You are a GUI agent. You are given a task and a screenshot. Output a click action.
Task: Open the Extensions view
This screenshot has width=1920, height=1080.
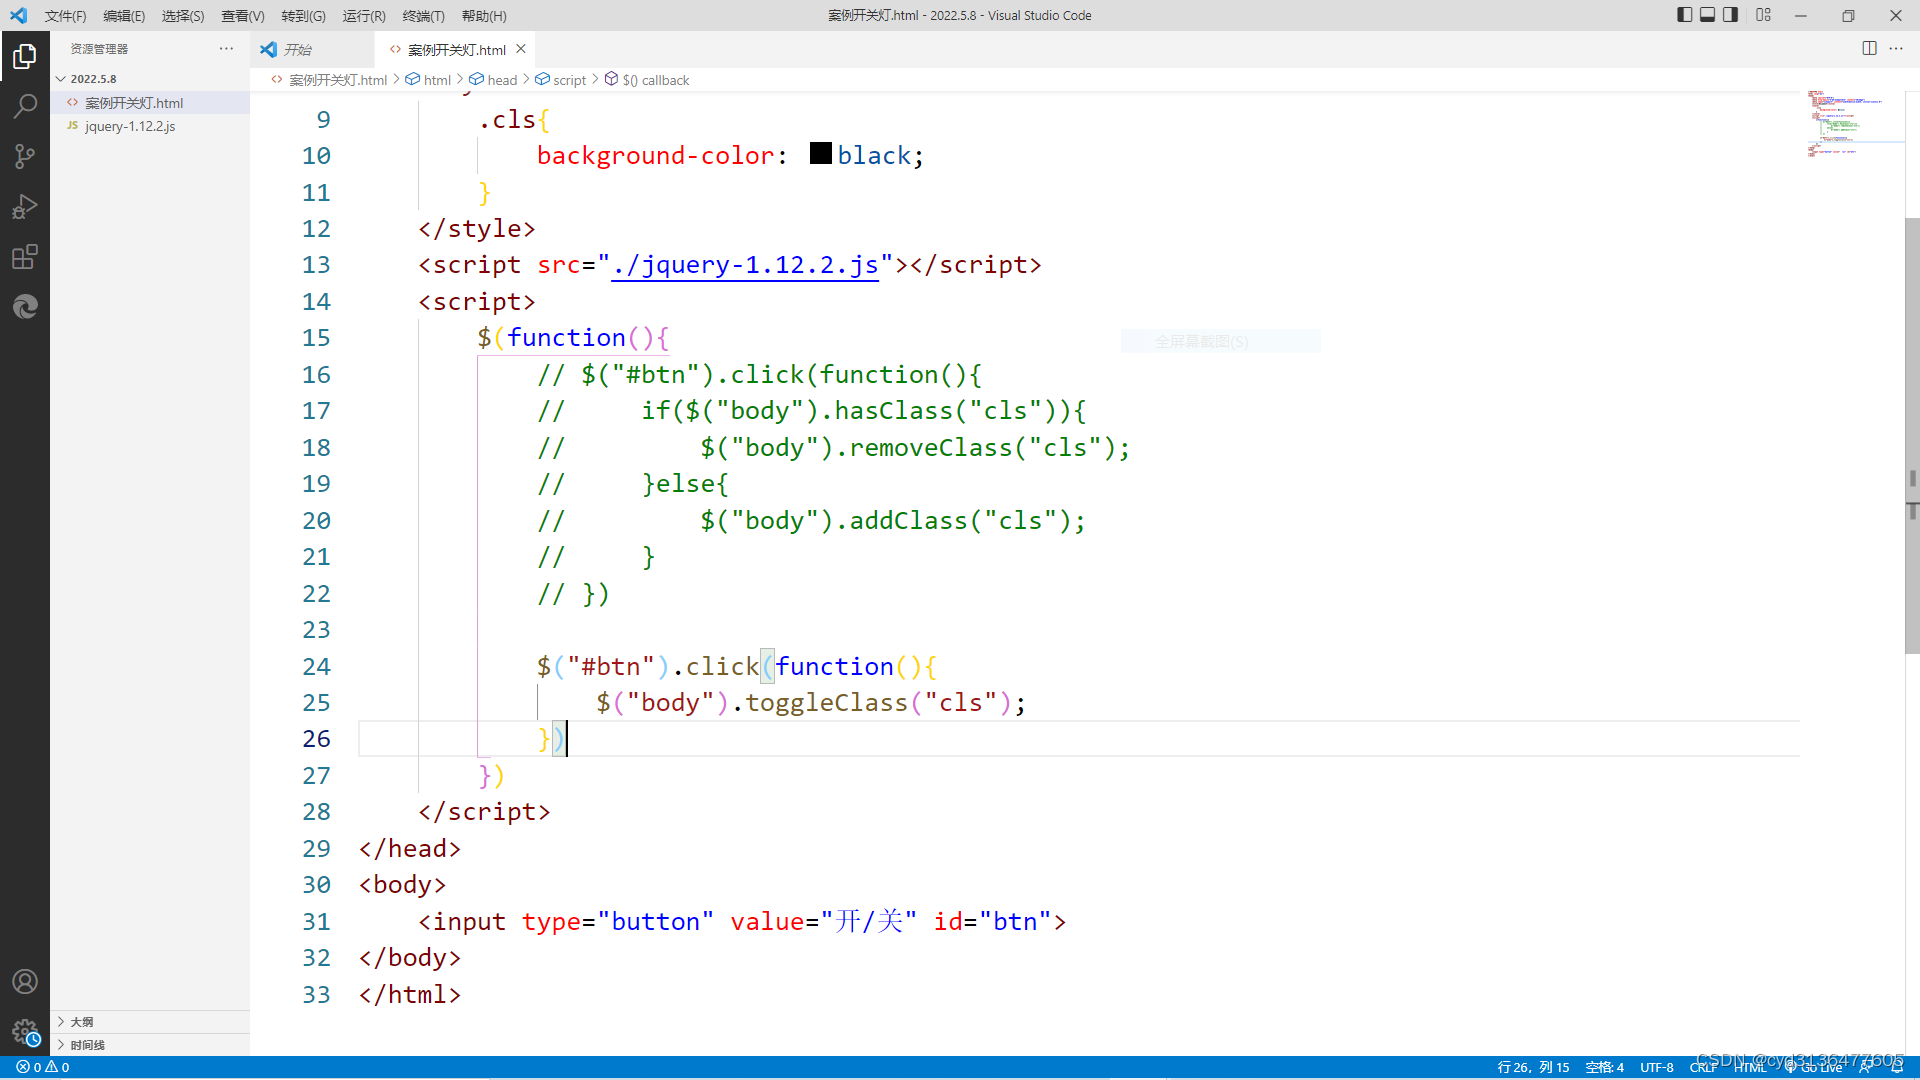click(x=25, y=257)
